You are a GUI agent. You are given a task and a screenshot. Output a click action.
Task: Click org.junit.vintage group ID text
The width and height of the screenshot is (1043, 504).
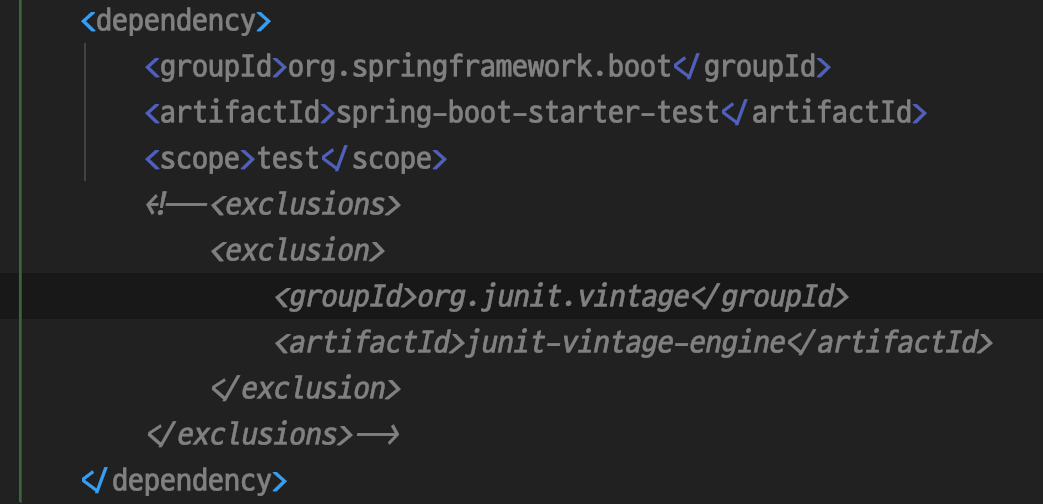click(553, 297)
